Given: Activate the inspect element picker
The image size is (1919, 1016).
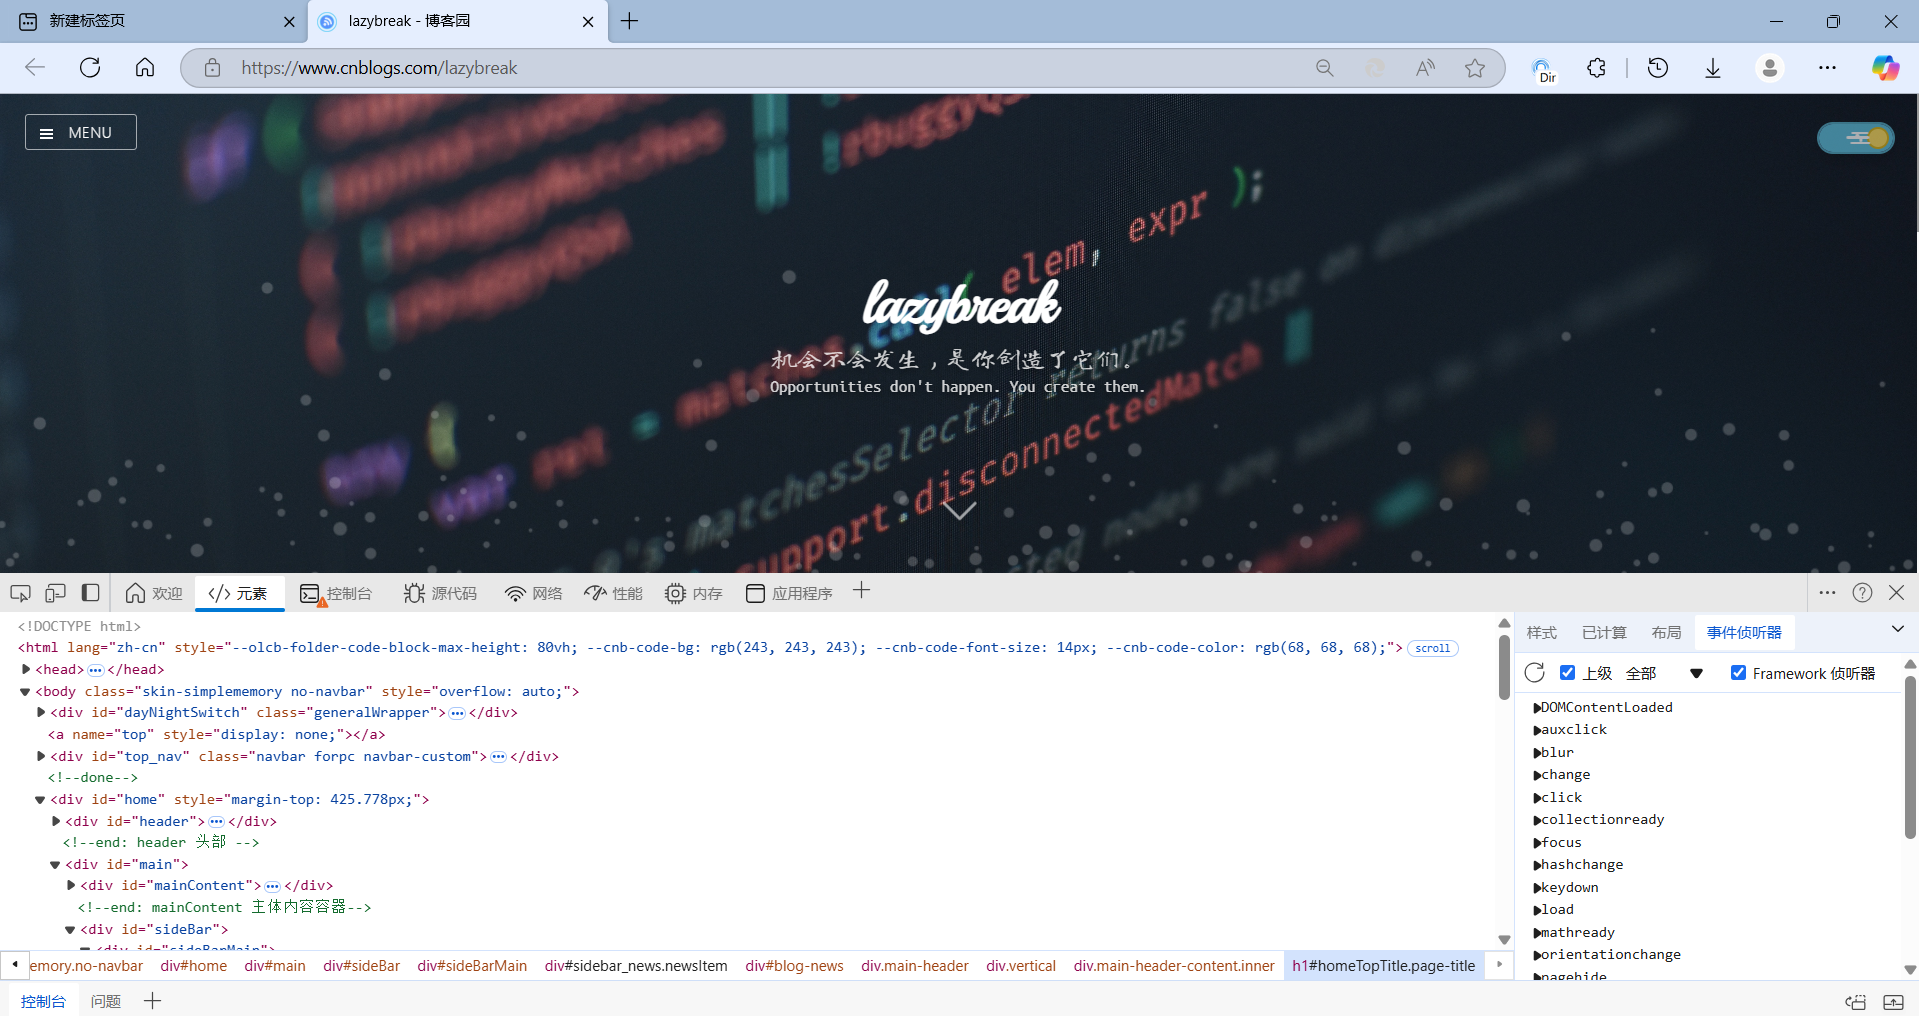Looking at the screenshot, I should point(20,593).
